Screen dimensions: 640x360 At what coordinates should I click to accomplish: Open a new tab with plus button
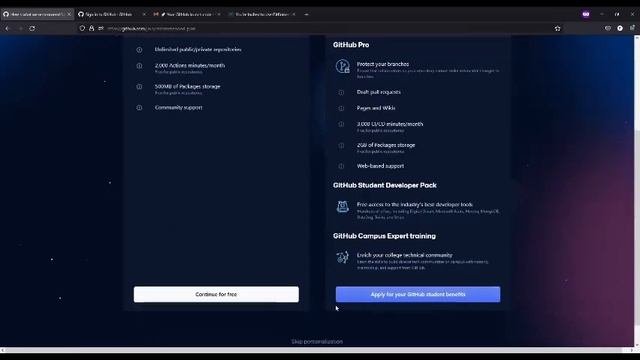click(306, 14)
